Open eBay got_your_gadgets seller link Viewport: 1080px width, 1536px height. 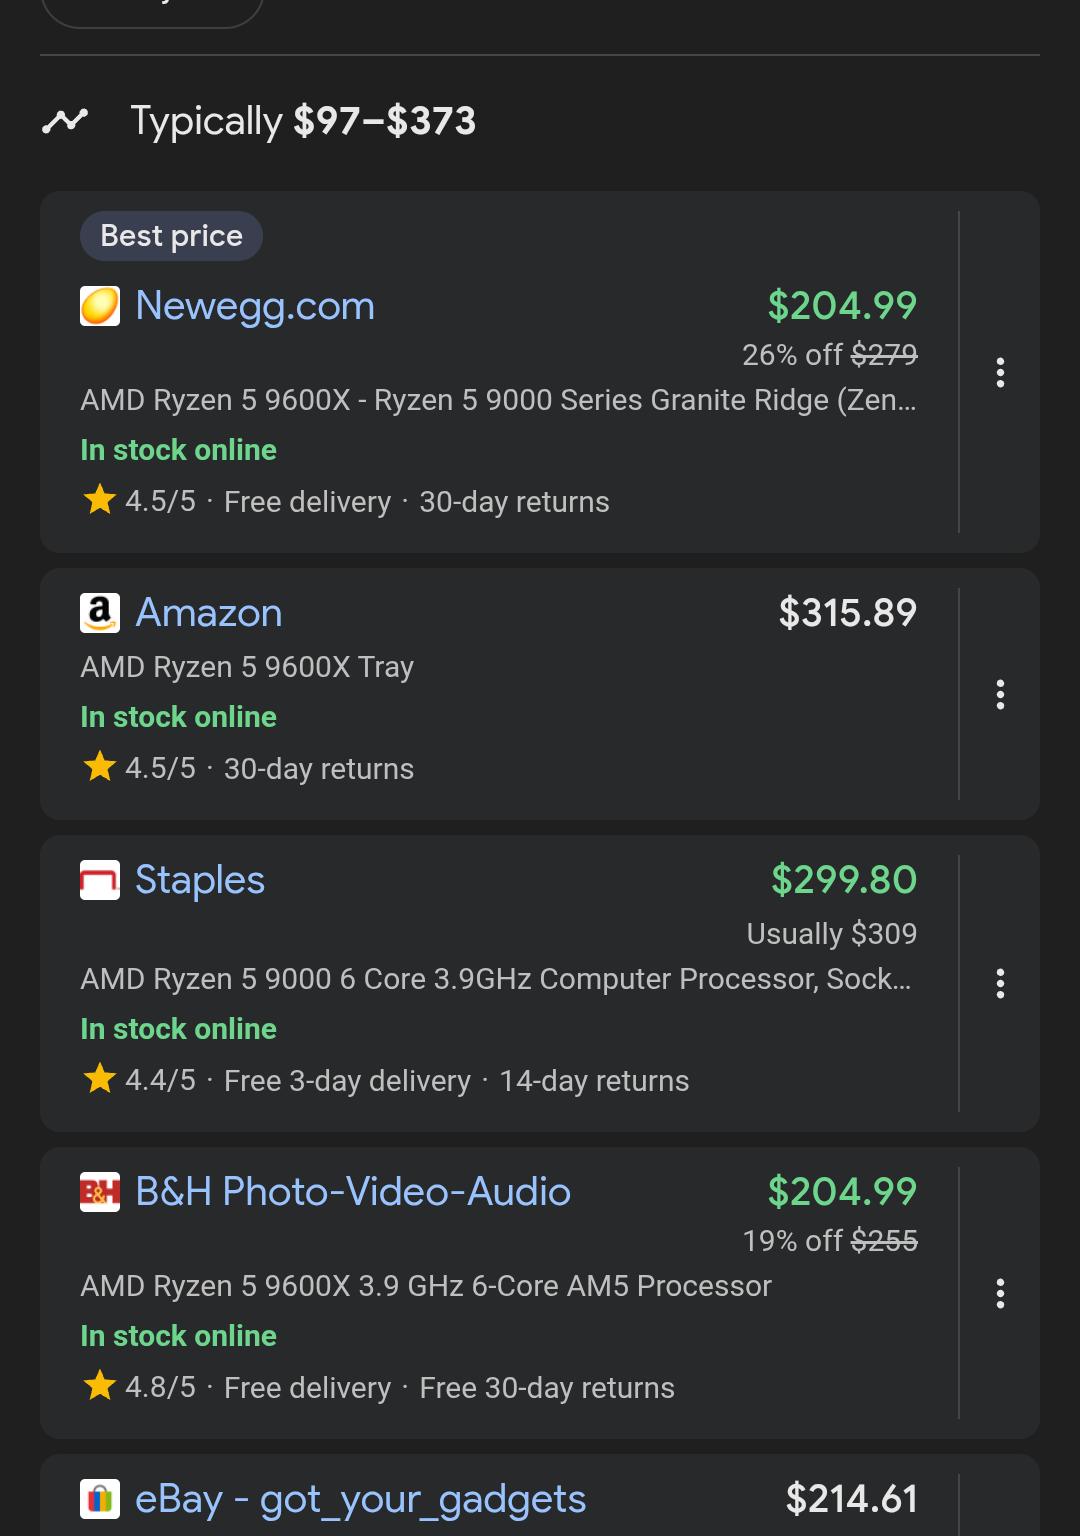pos(360,1499)
